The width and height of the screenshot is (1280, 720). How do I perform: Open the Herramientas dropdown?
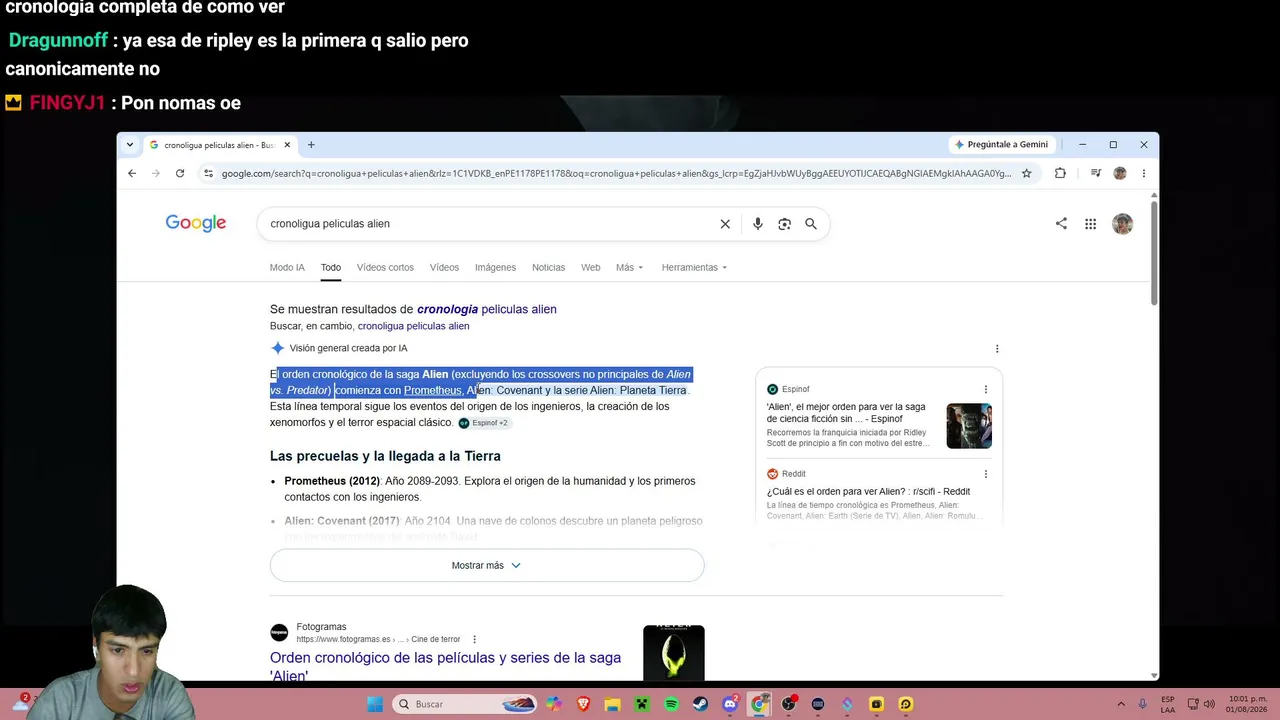tap(694, 268)
